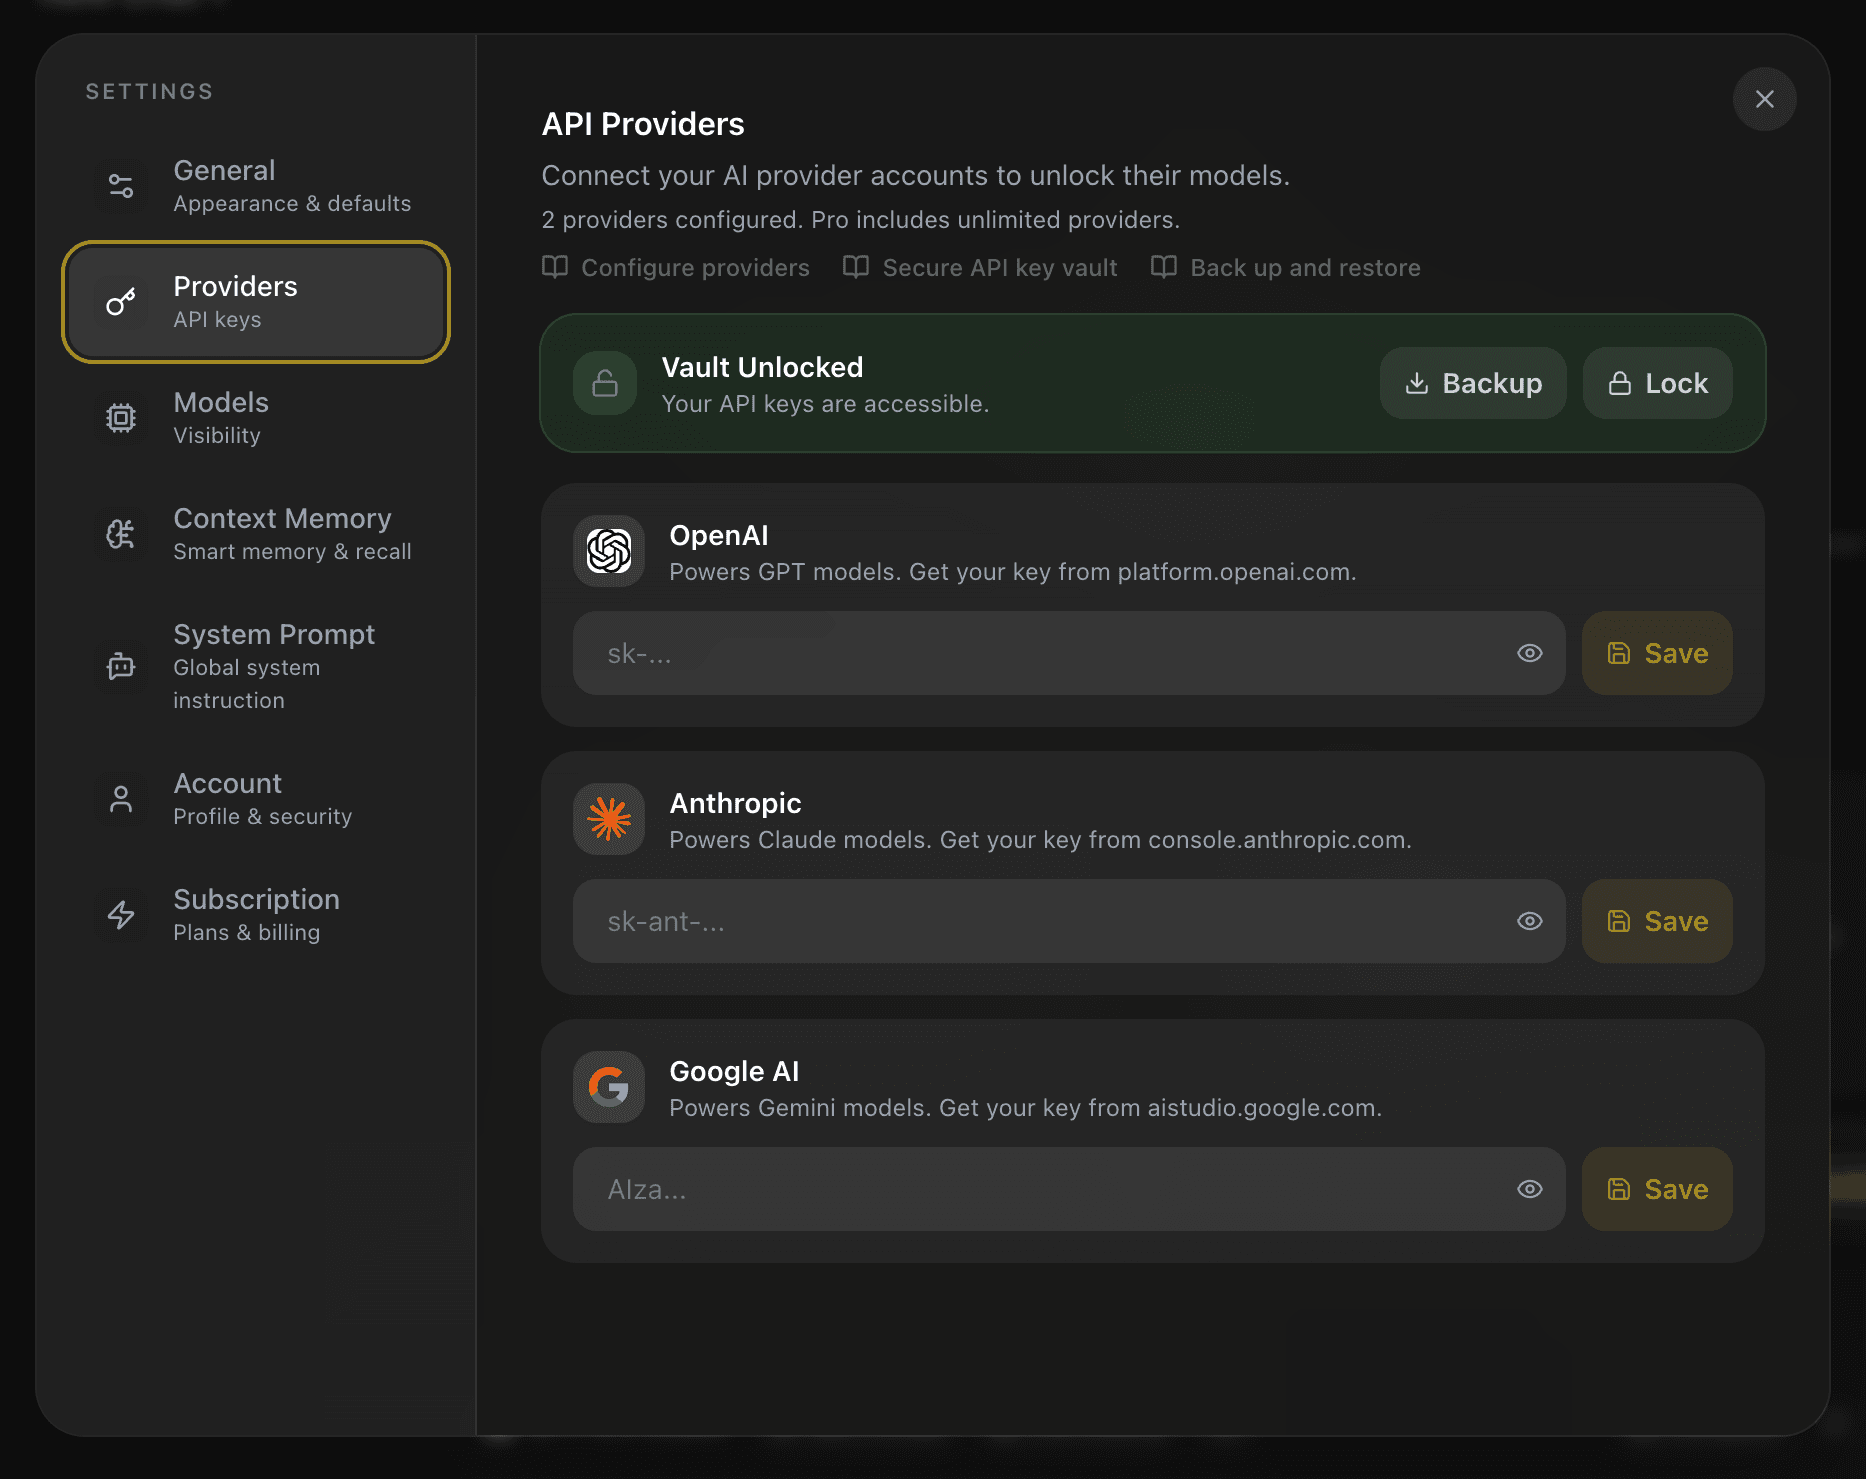
Task: Select the Providers API keys tab
Action: [x=256, y=302]
